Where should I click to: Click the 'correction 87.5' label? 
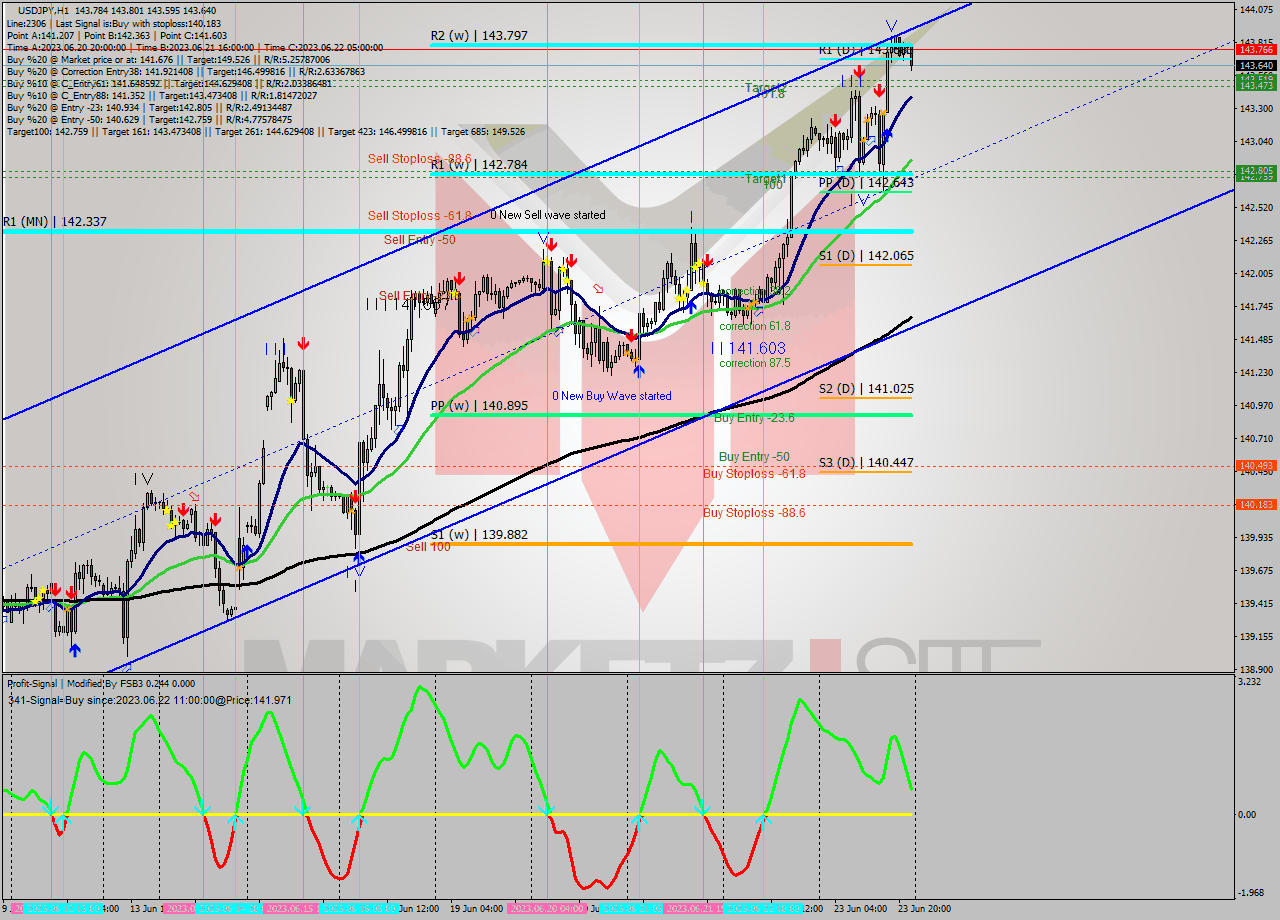click(x=755, y=363)
